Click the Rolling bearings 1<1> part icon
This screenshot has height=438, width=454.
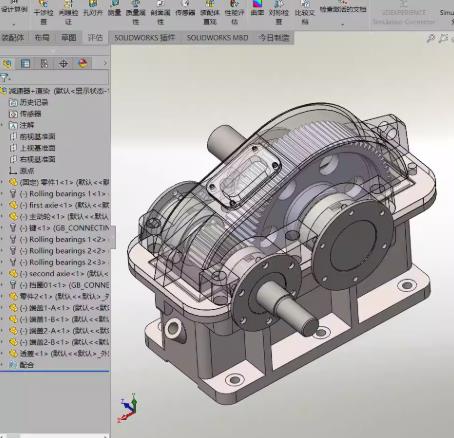13,193
